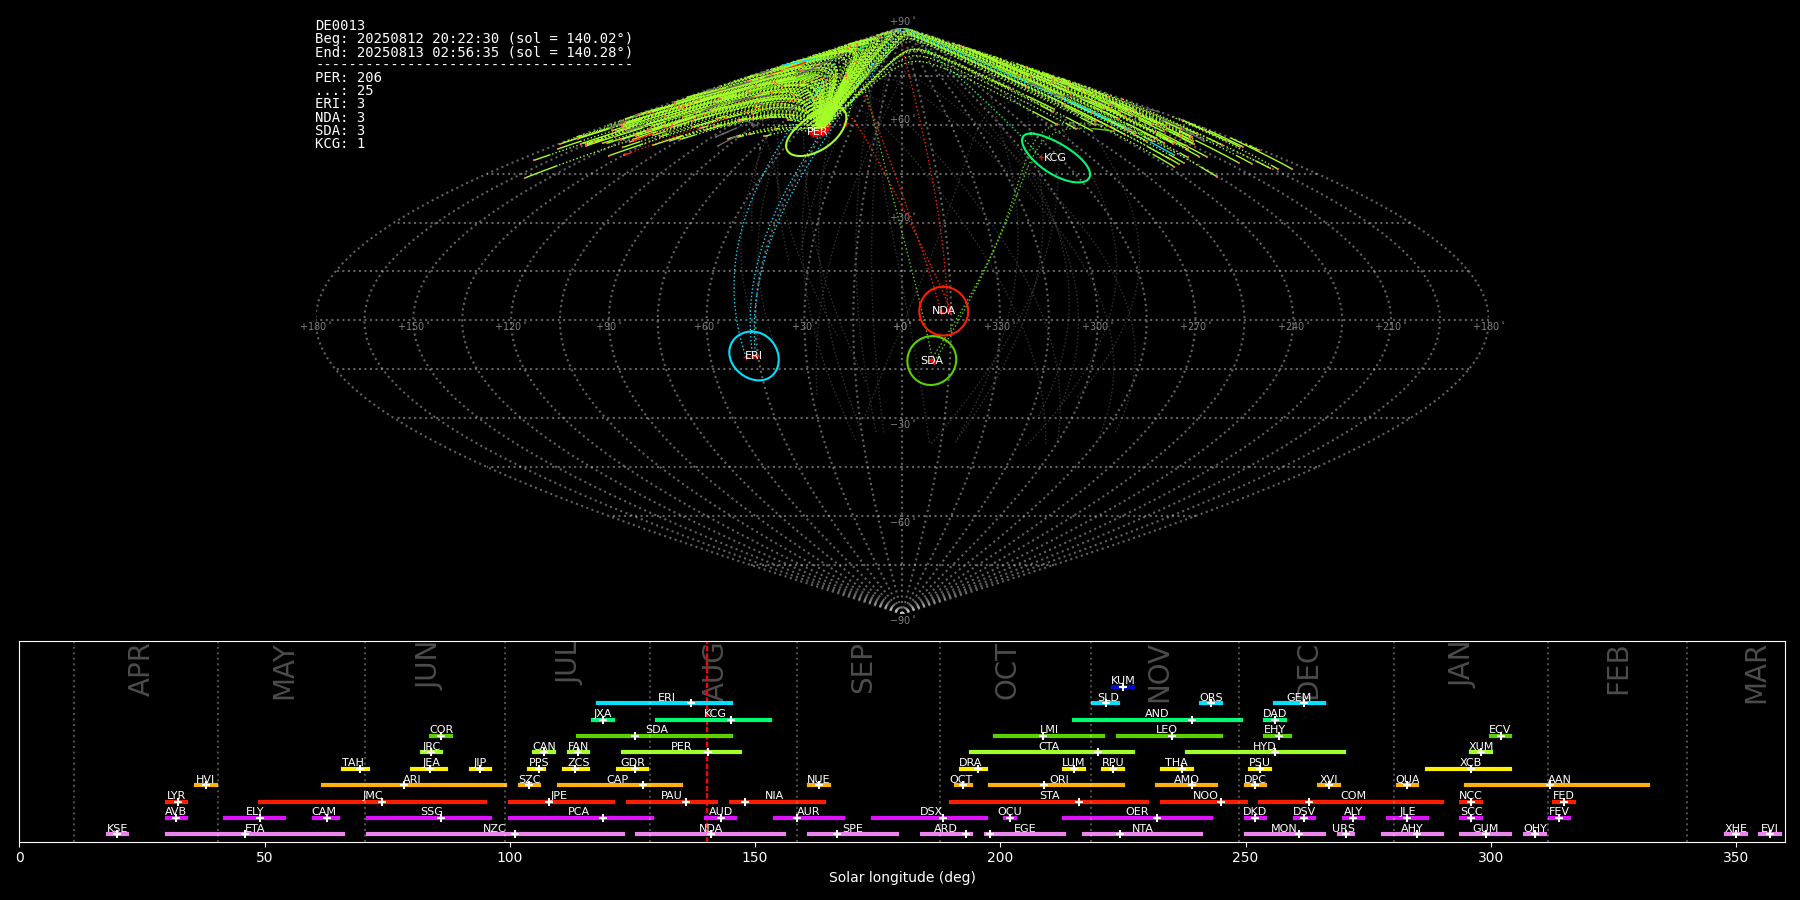Click the COR shower marker
Screen dimensions: 1800x900
[441, 735]
